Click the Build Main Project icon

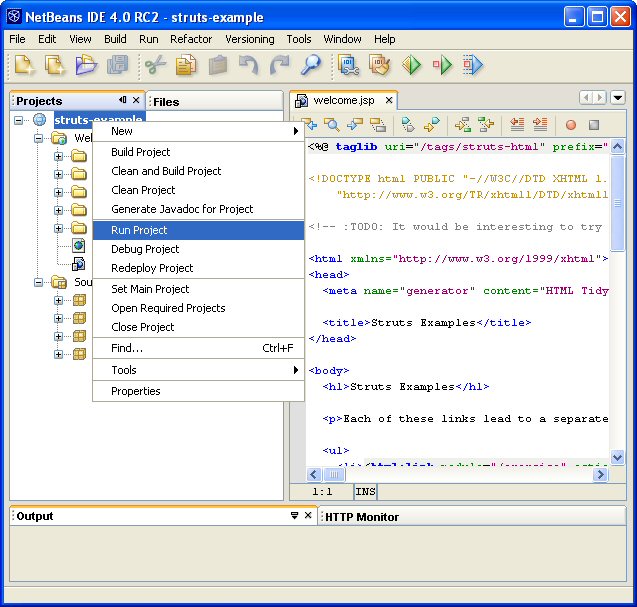click(x=348, y=66)
